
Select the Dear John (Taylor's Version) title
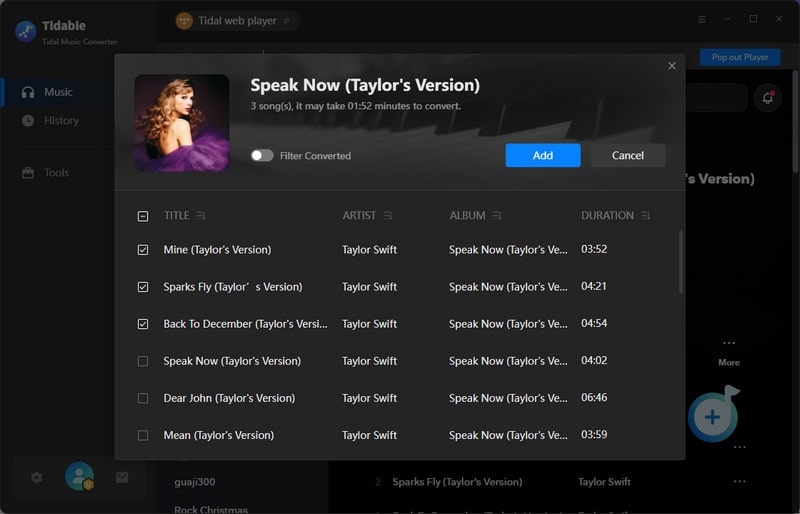(x=229, y=398)
